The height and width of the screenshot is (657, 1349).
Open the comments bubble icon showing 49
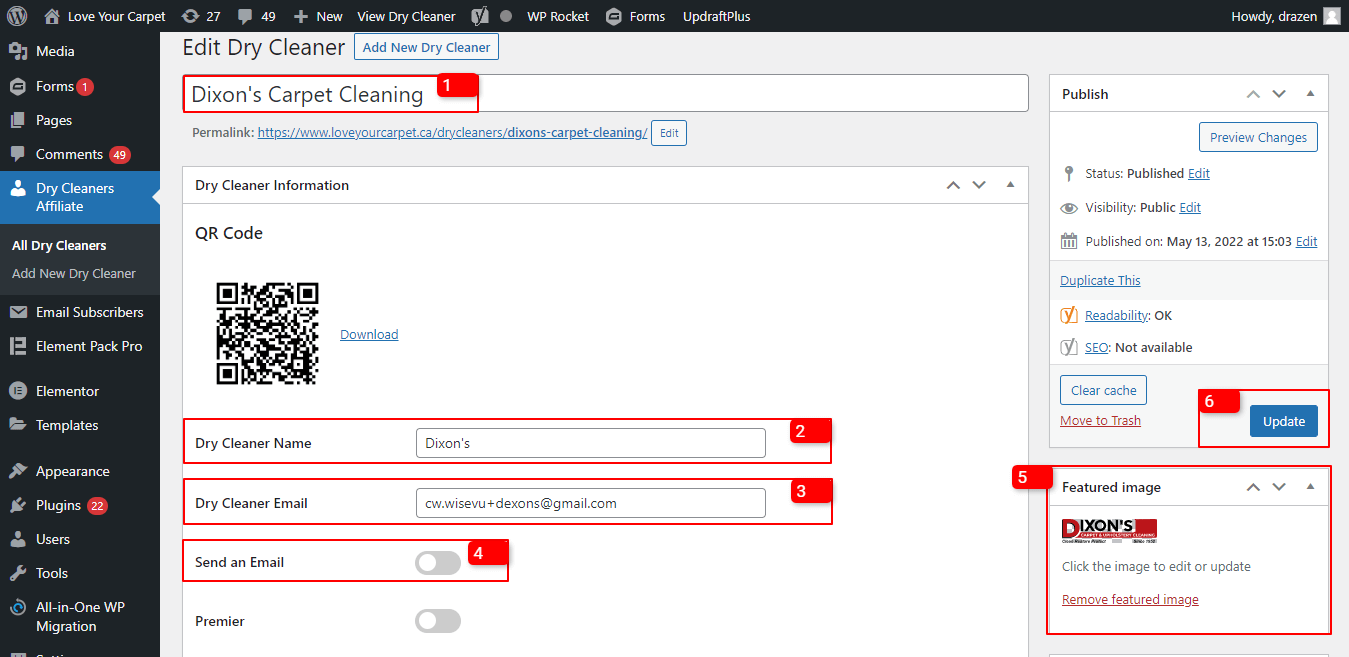245,17
